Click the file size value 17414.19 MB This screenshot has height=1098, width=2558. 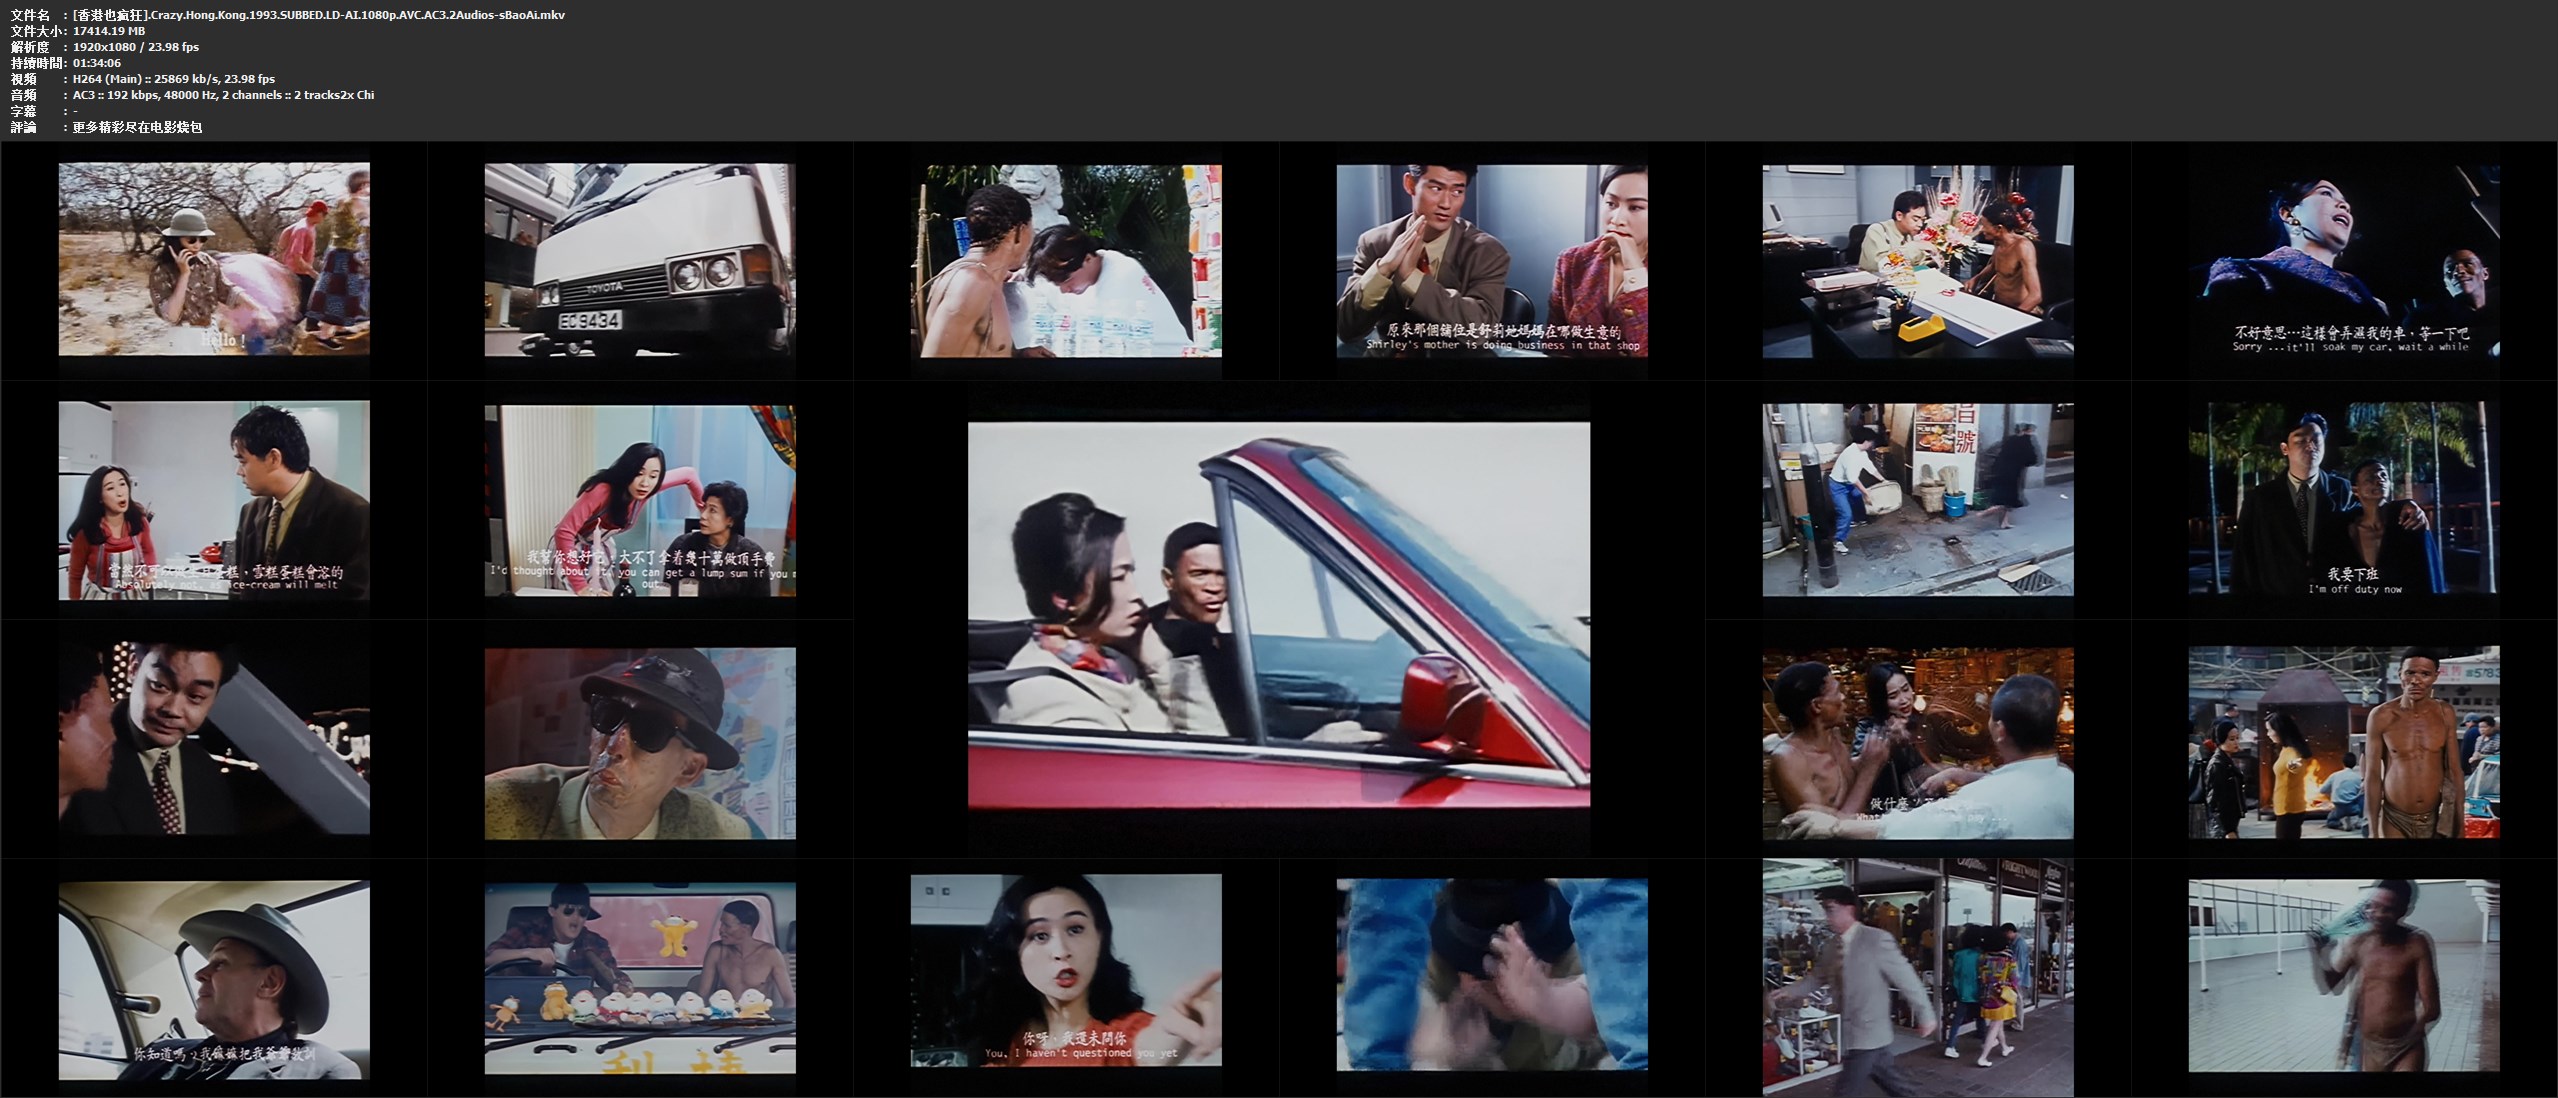(109, 31)
